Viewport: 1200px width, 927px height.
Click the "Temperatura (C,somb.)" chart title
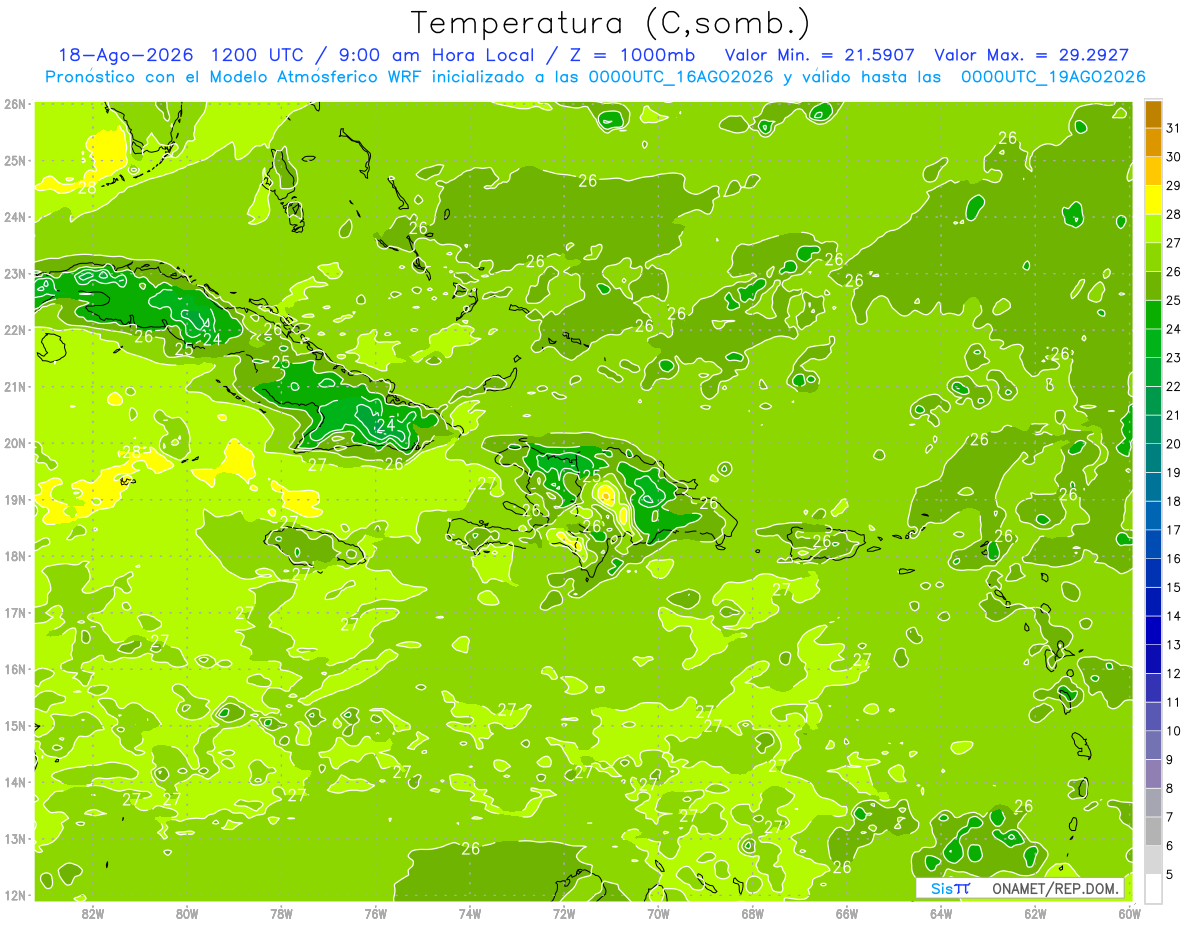(611, 23)
